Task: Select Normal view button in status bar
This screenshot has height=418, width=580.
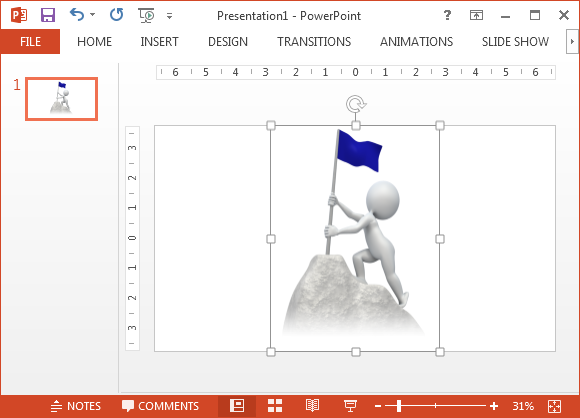Action: tap(237, 405)
